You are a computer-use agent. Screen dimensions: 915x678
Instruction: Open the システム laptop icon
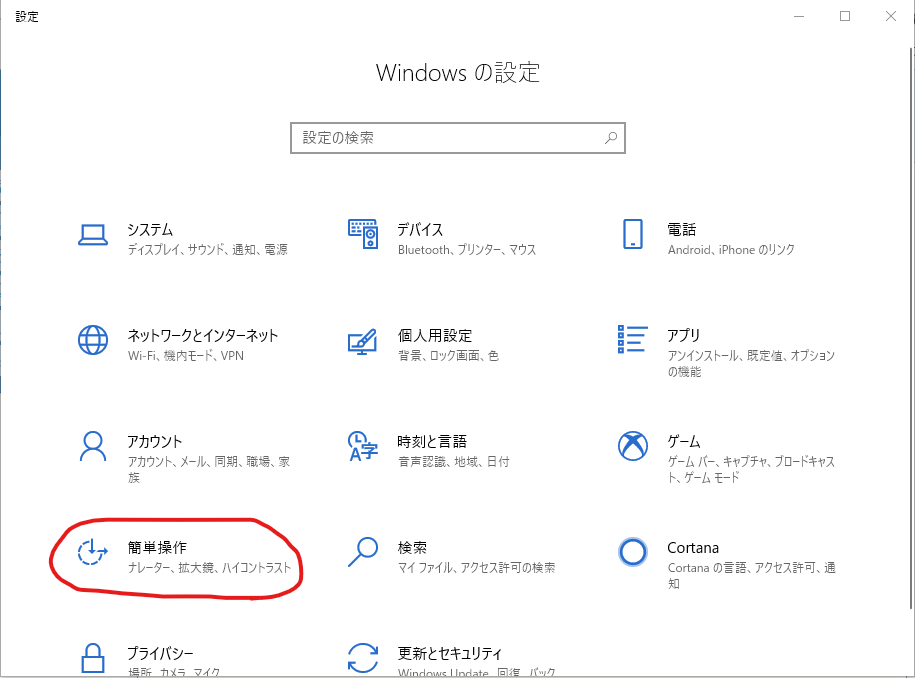(x=93, y=235)
